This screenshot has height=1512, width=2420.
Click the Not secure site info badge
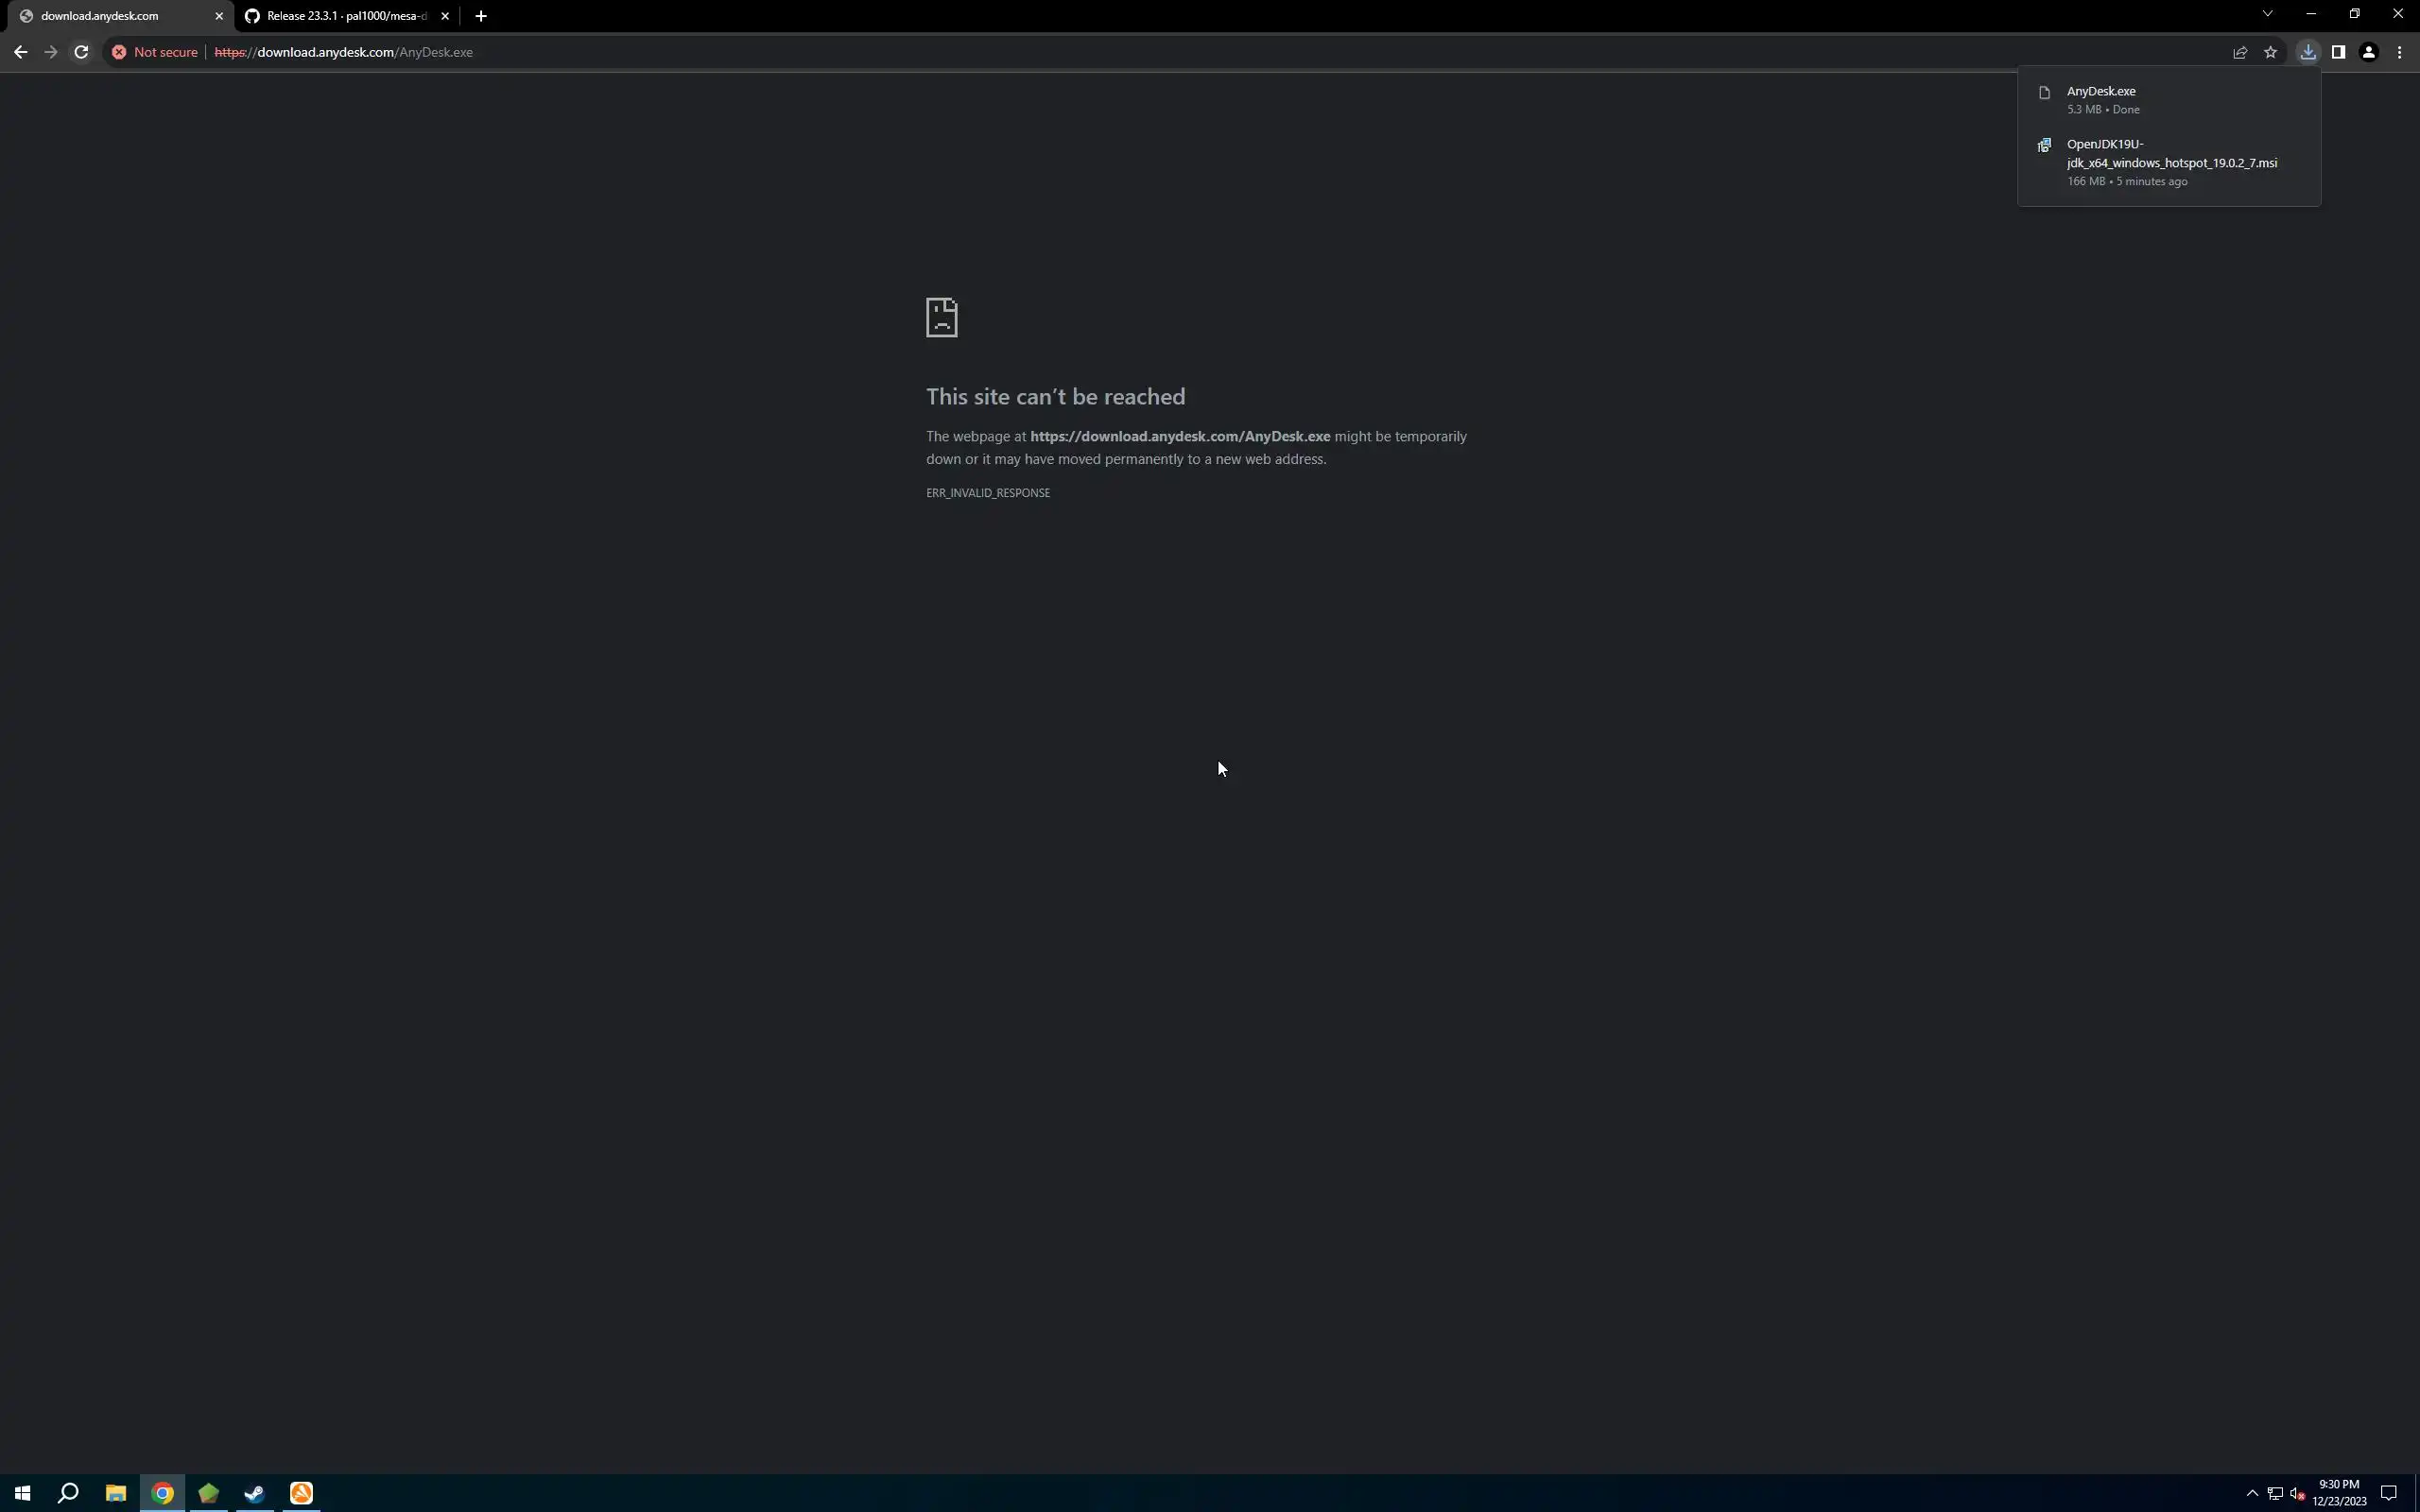(155, 52)
